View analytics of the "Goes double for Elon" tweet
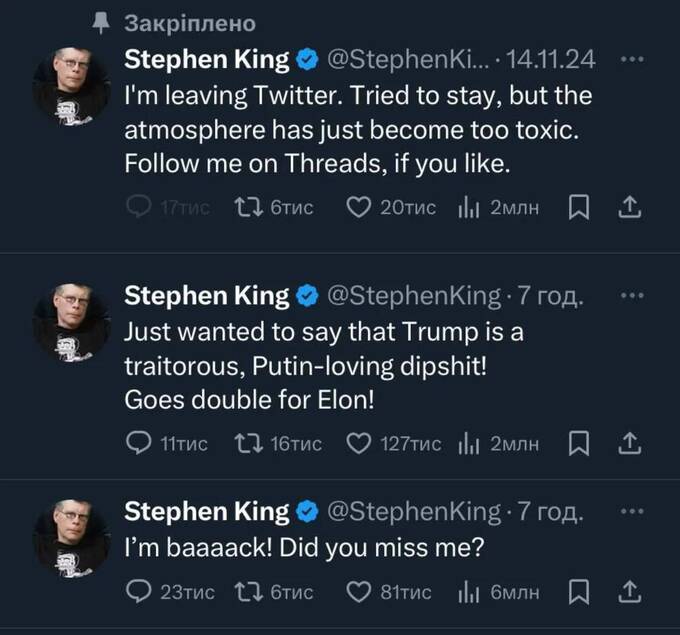The height and width of the screenshot is (635, 680). 469,443
